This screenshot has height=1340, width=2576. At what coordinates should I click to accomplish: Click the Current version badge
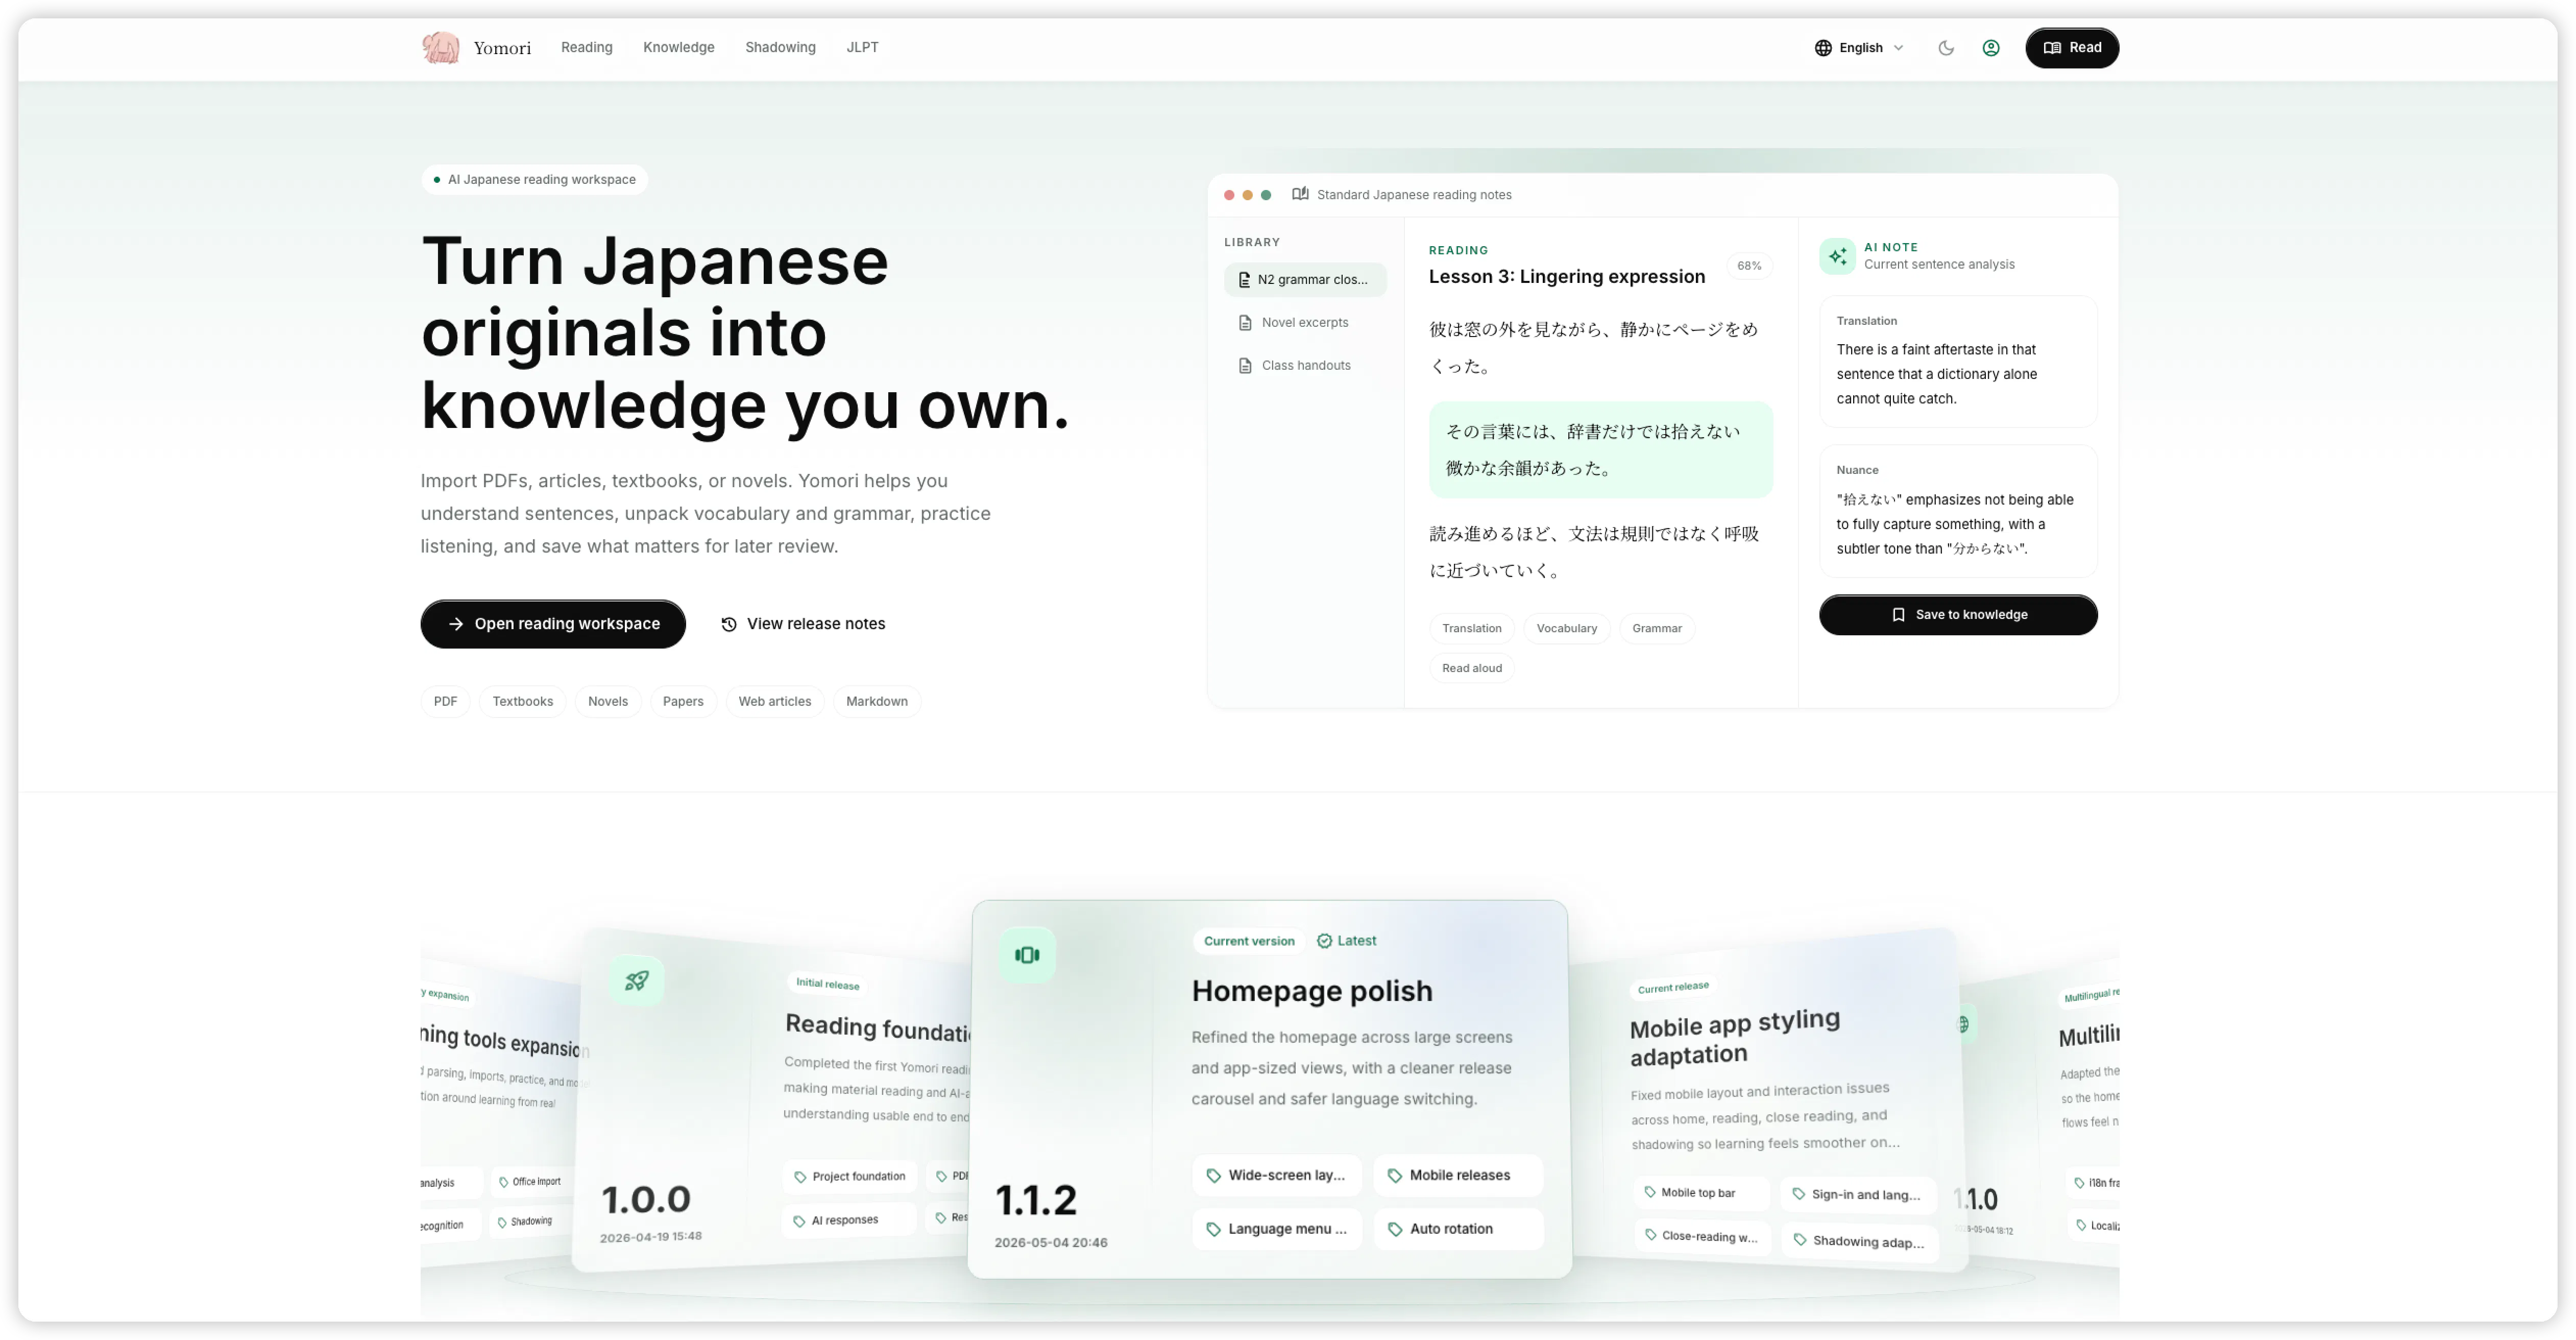(1249, 941)
